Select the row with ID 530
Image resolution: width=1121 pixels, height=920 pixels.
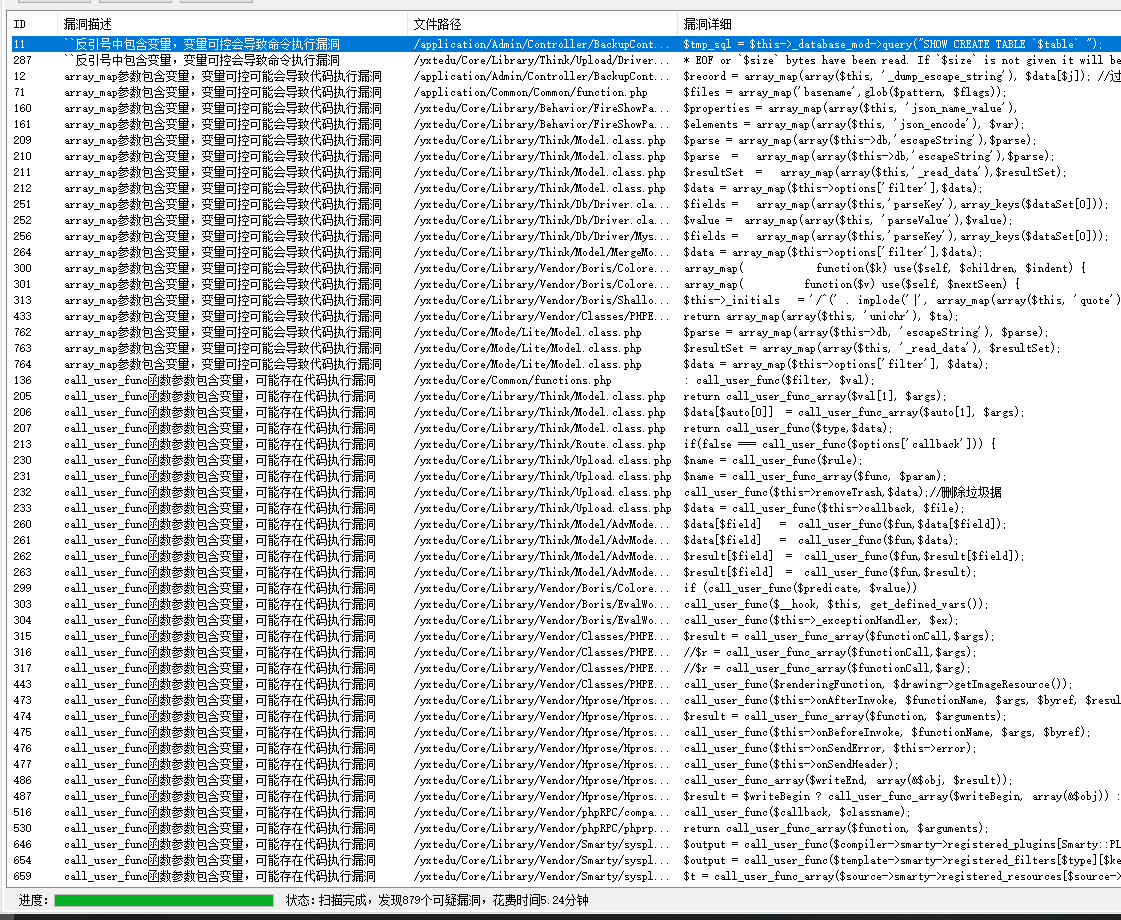point(566,829)
